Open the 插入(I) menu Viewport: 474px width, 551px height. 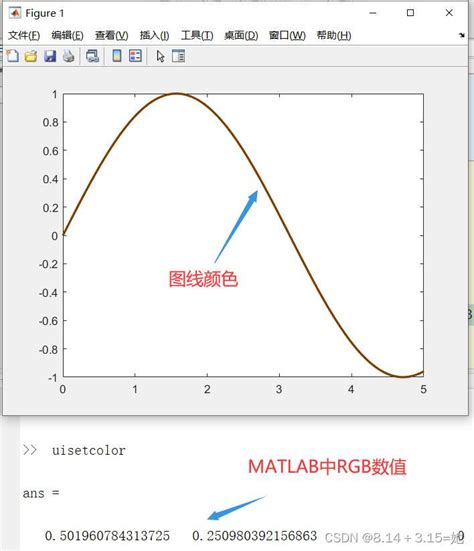154,35
